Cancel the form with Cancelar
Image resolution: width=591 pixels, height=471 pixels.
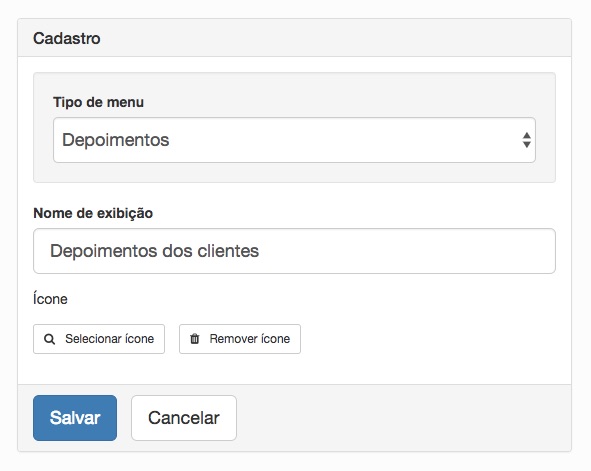pos(184,418)
